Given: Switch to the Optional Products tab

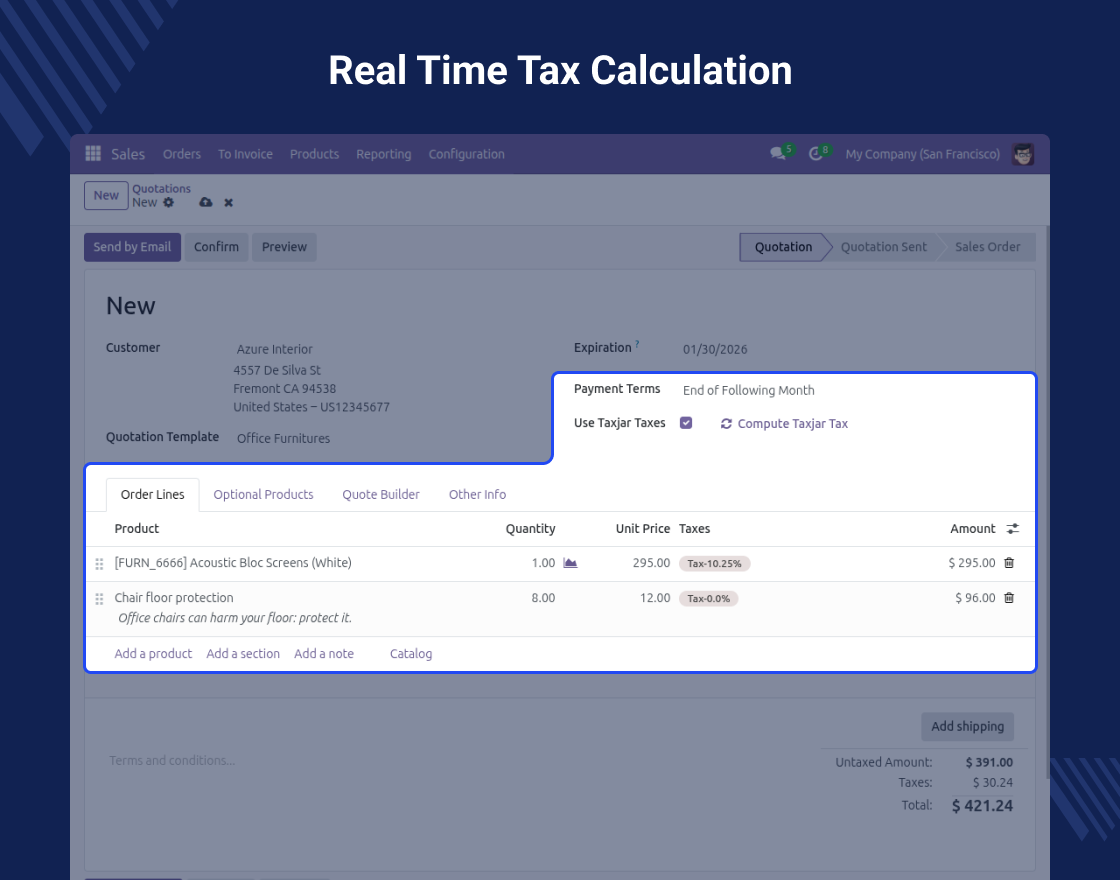Looking at the screenshot, I should (x=263, y=494).
